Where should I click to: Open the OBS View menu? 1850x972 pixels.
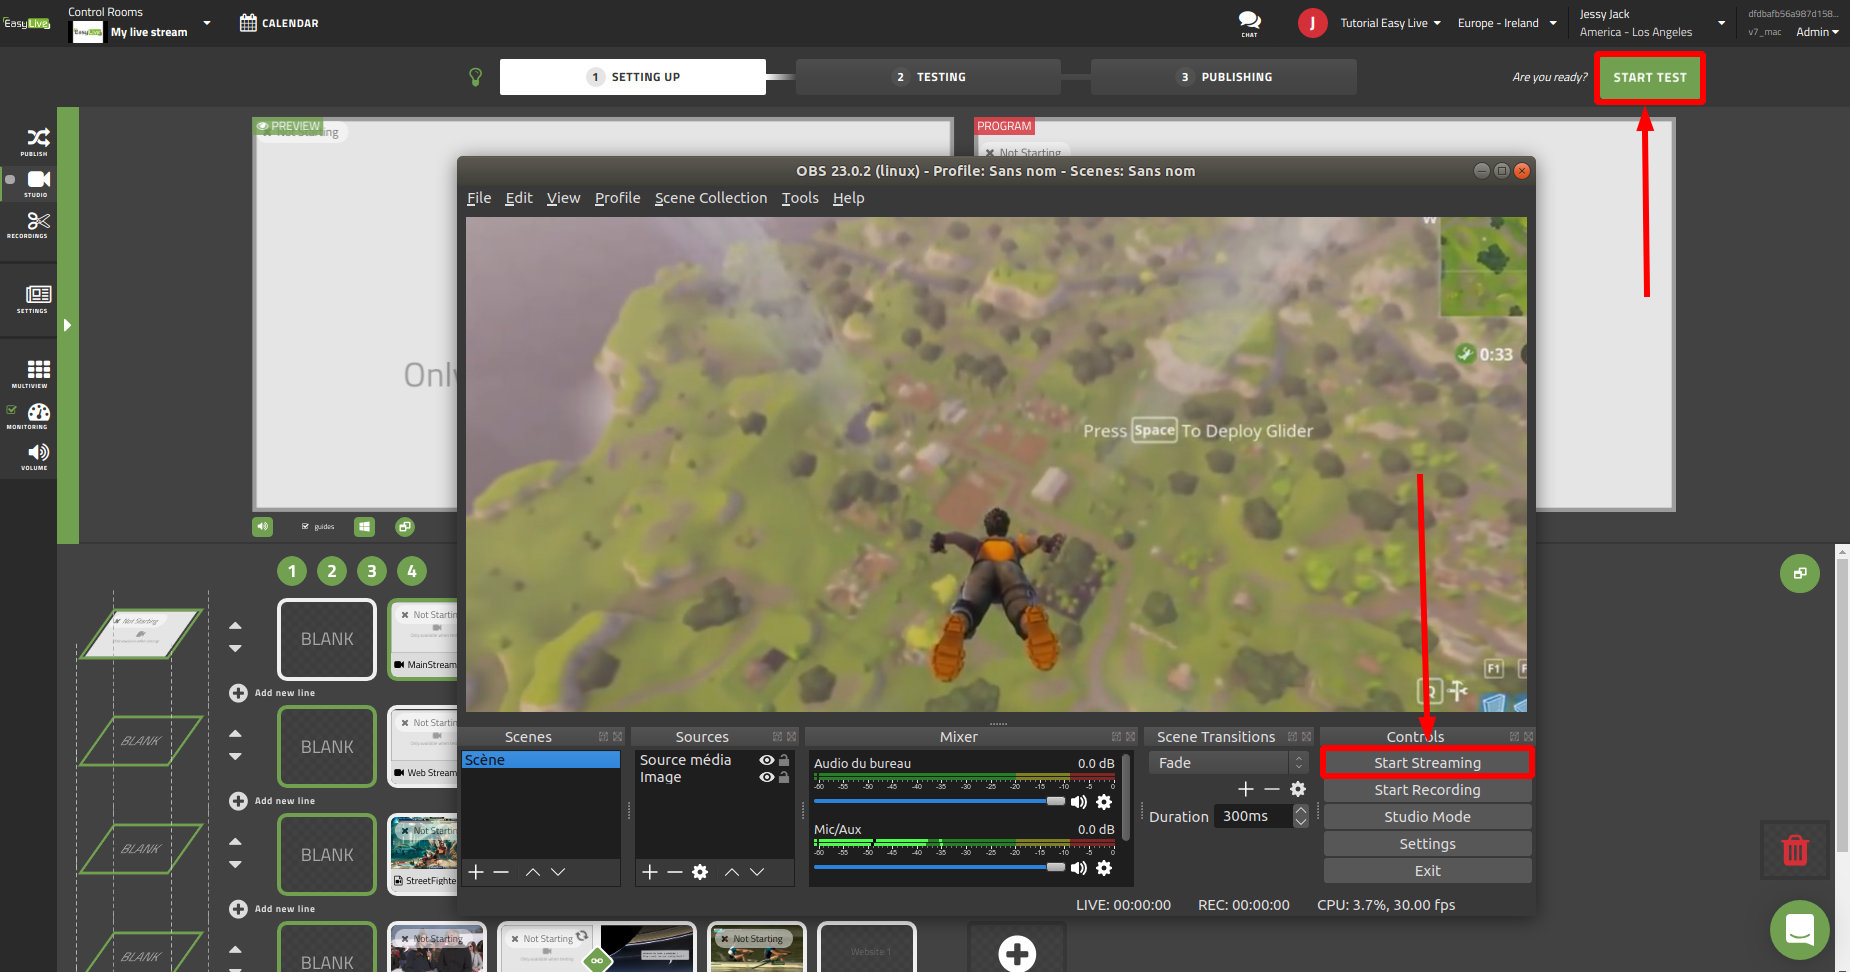pos(563,198)
